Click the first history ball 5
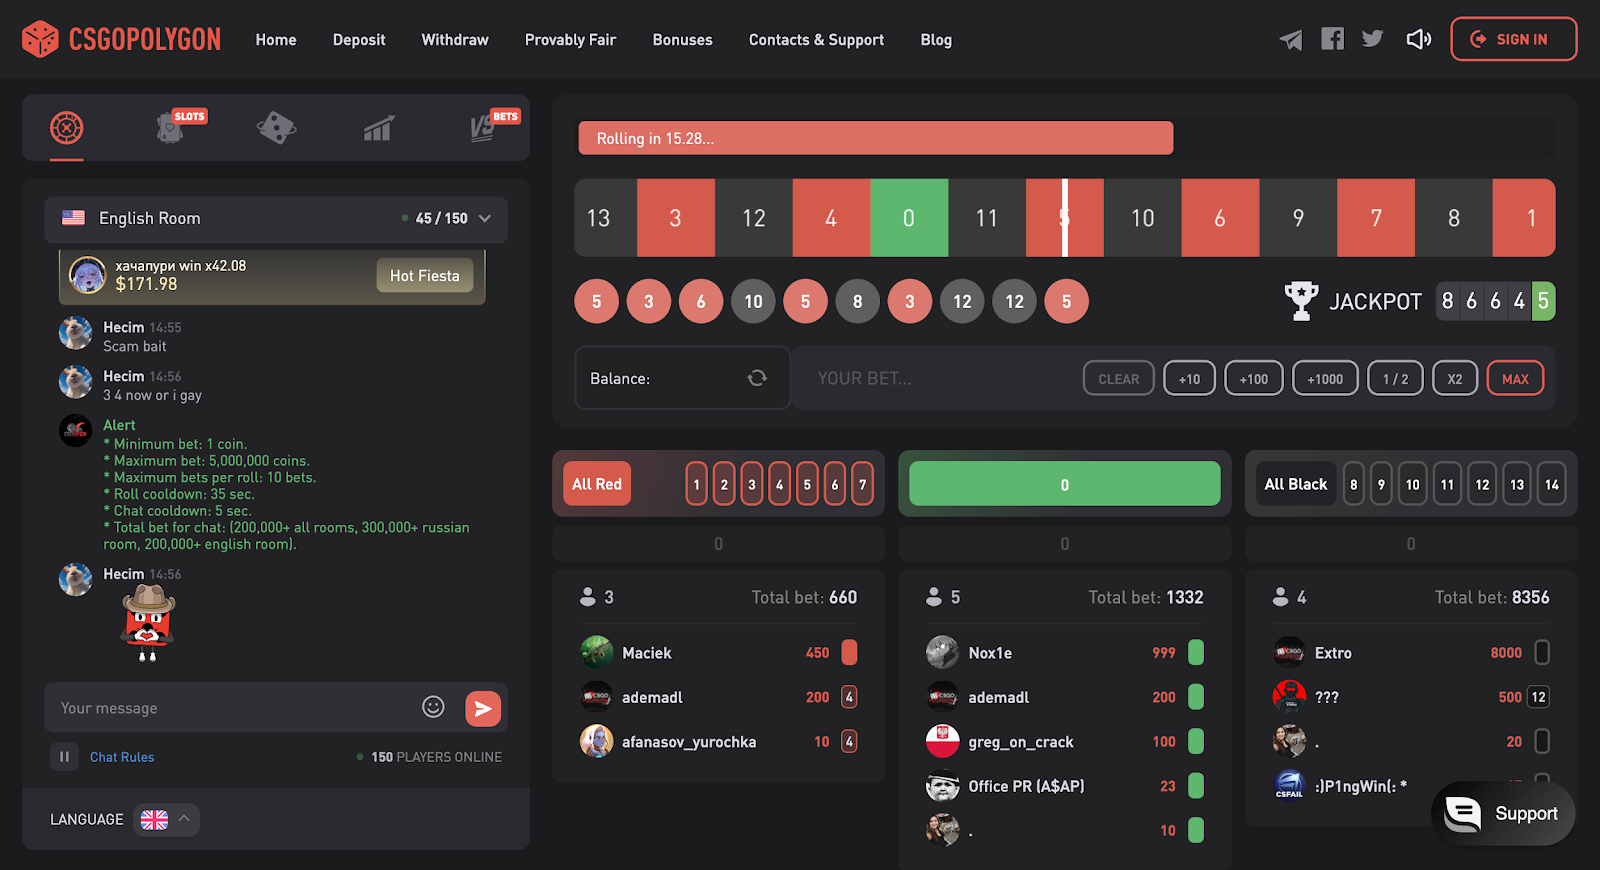 (x=597, y=301)
